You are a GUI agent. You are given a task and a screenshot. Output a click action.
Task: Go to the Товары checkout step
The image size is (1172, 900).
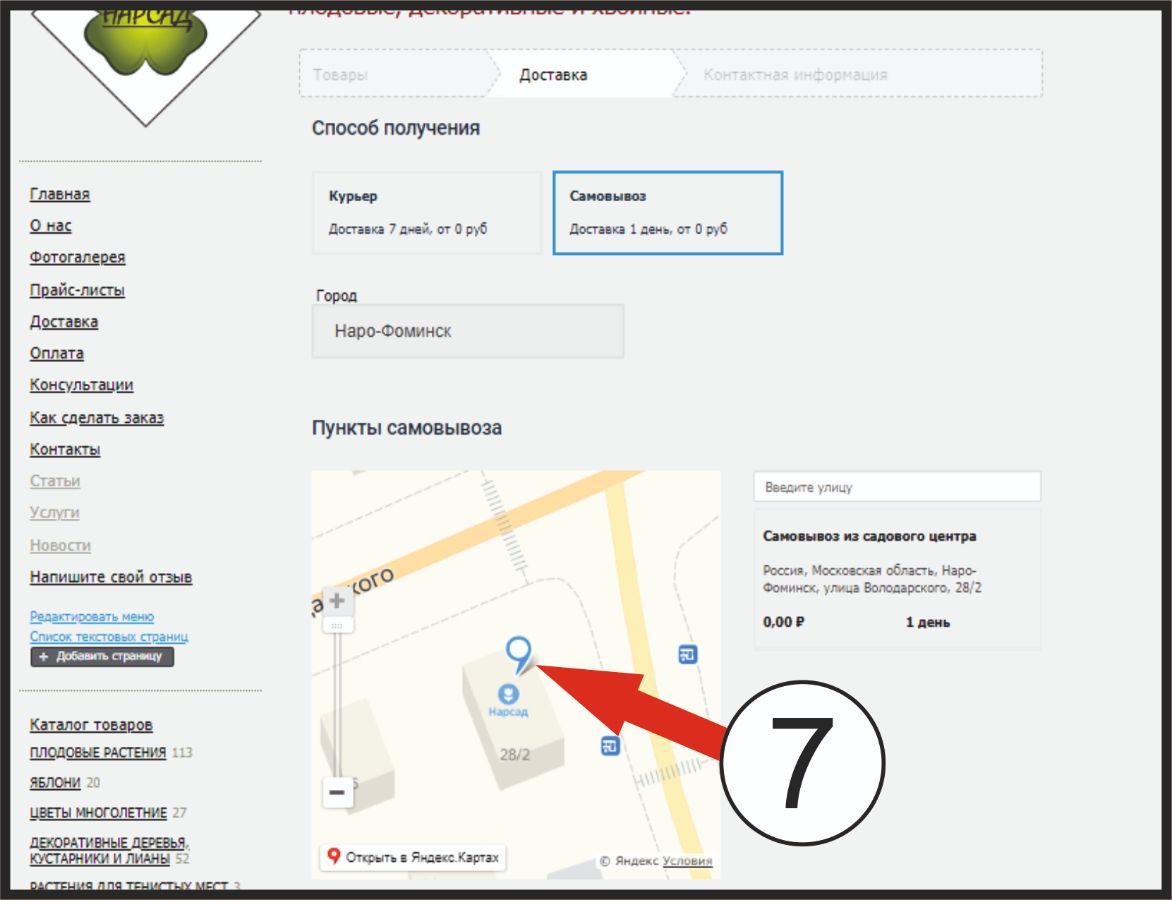(x=341, y=75)
